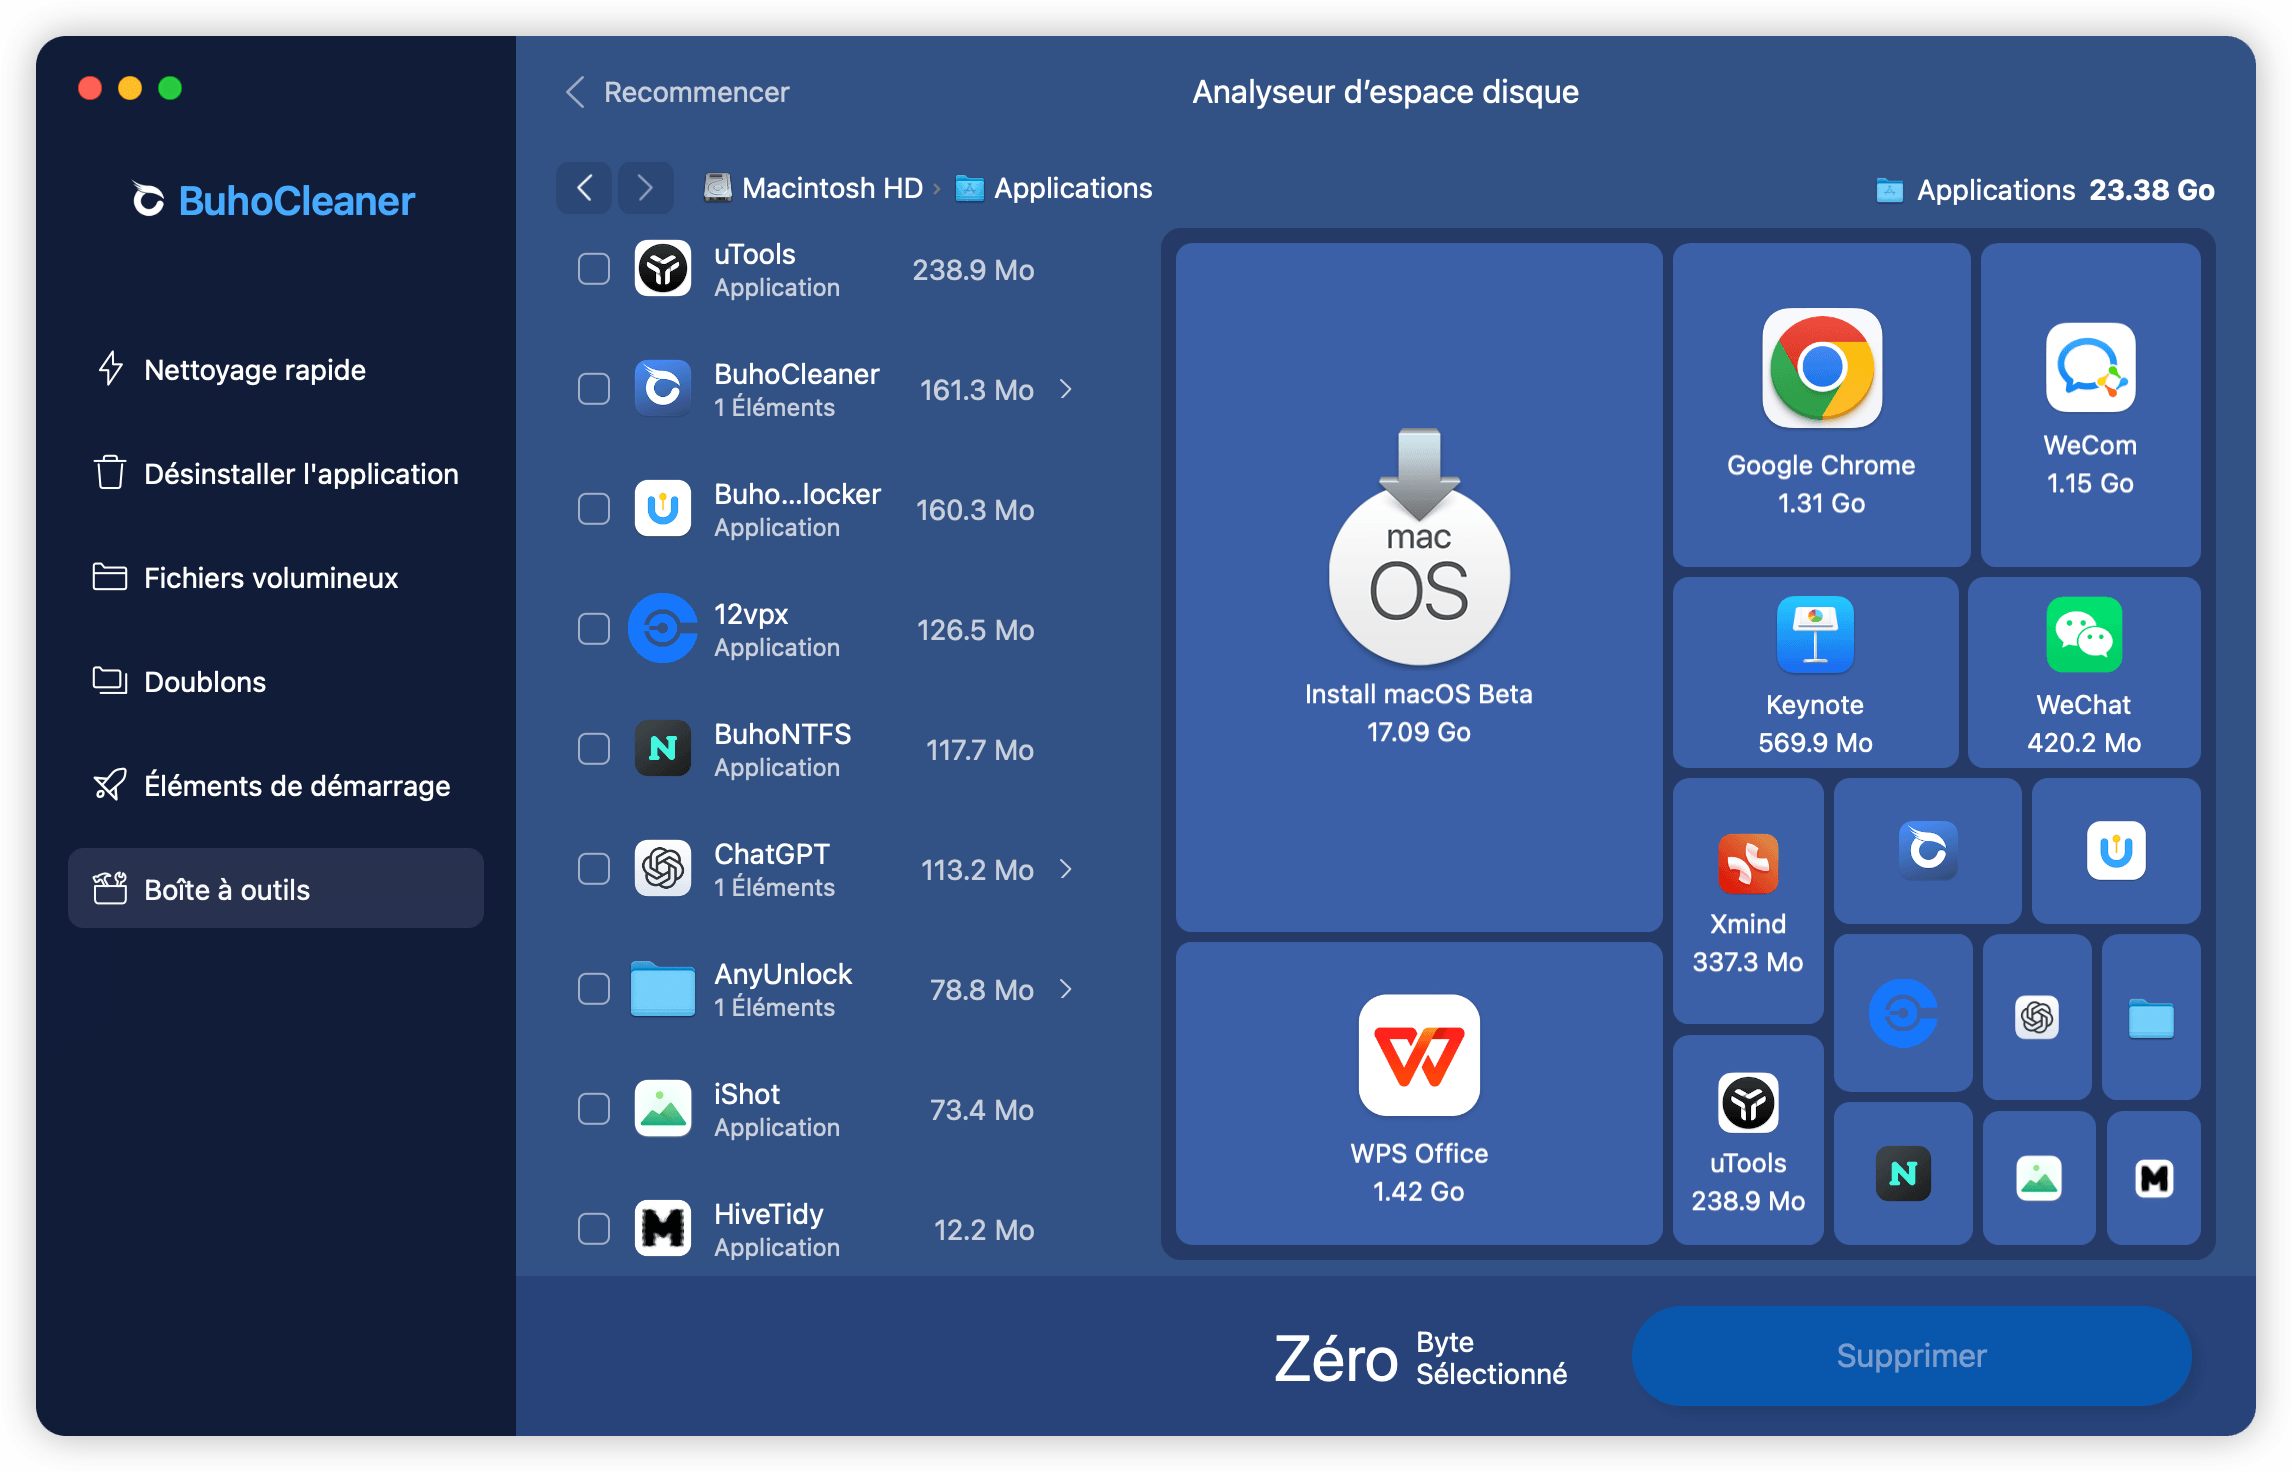
Task: Click the HiveTidy icon in the list
Action: [x=662, y=1229]
